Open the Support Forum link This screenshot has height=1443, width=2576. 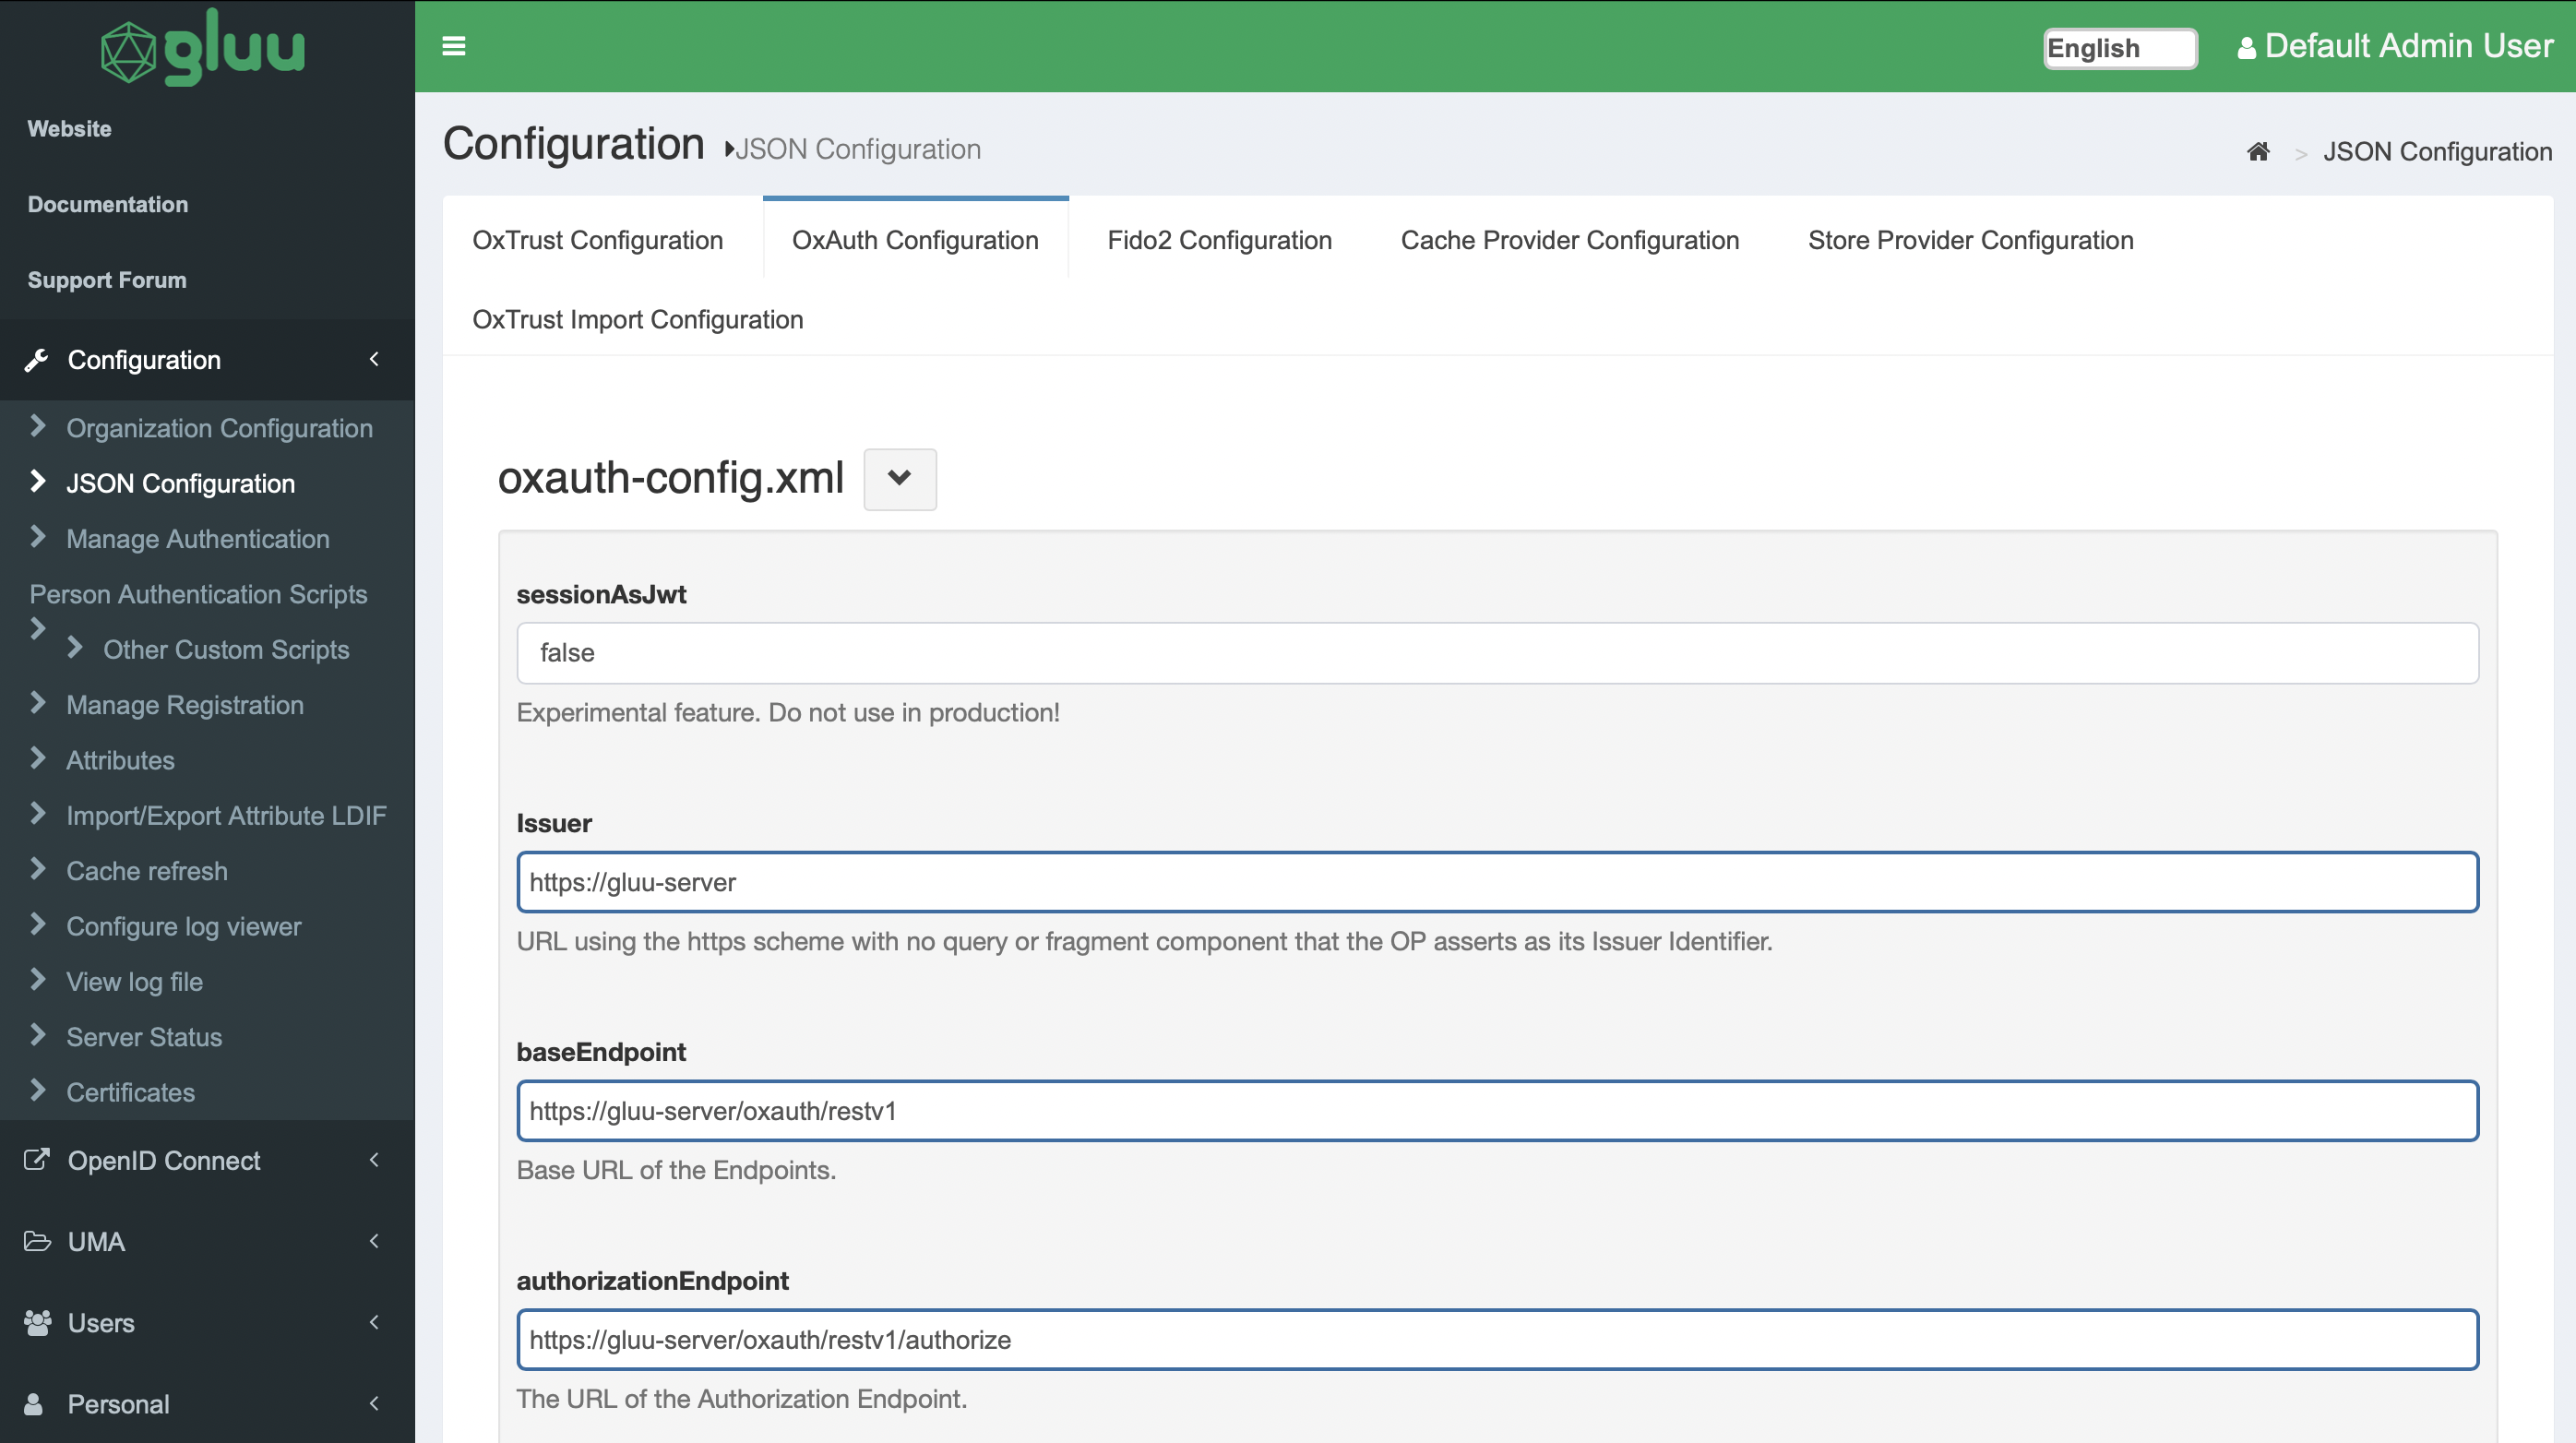point(107,280)
